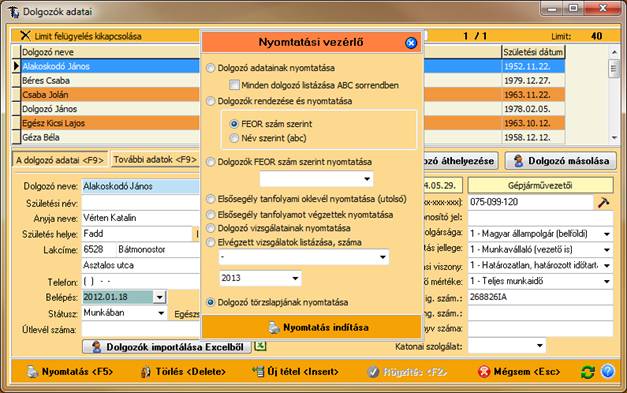The width and height of the screenshot is (627, 393).
Task: Open the blue help question mark icon
Action: [x=607, y=372]
